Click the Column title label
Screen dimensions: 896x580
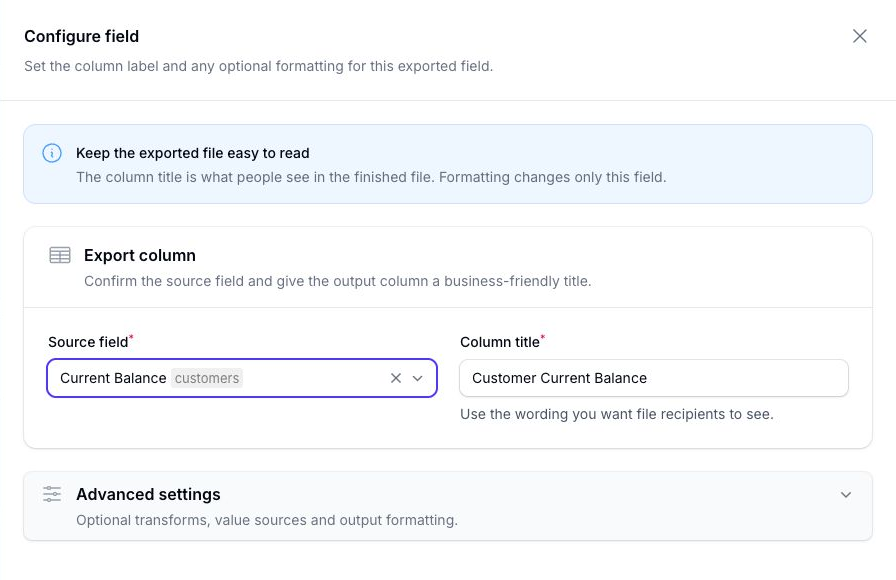tap(500, 342)
